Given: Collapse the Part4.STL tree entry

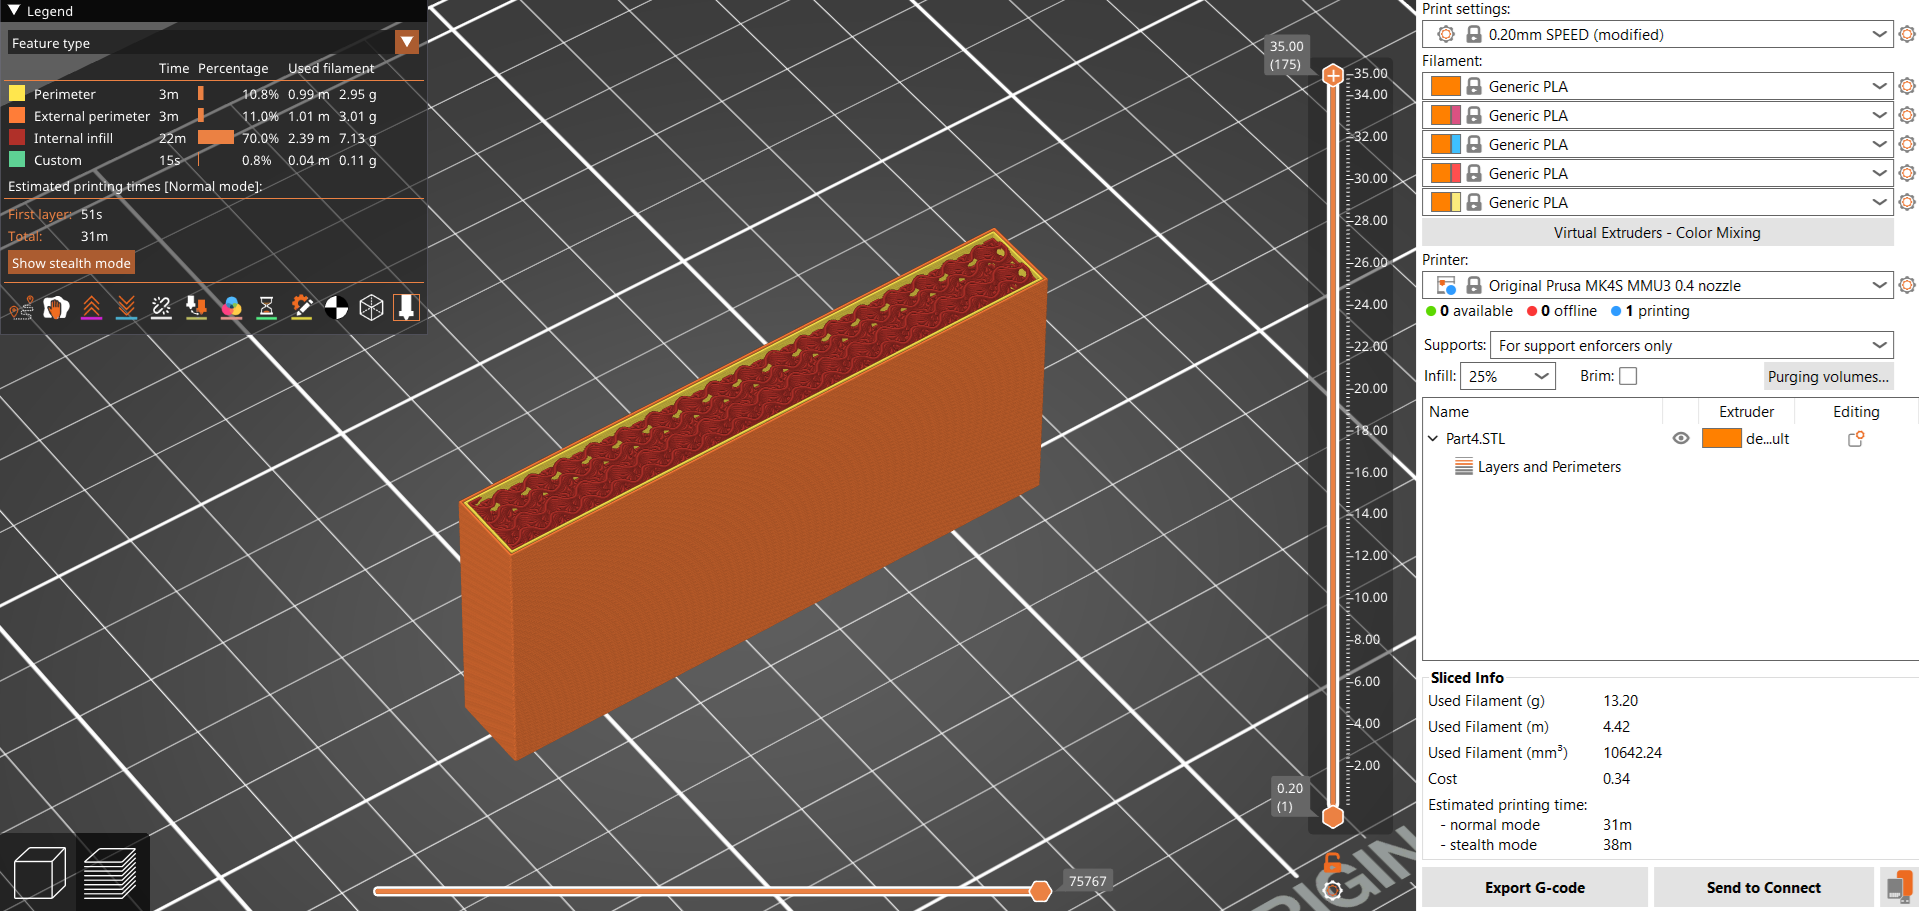Looking at the screenshot, I should point(1433,438).
